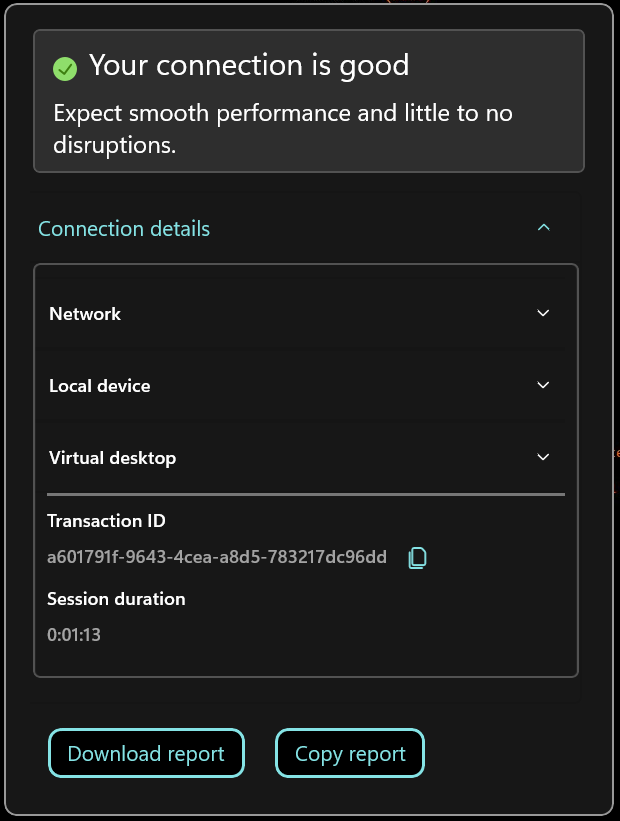Expand the Network section chevron
This screenshot has height=821, width=620.
[x=544, y=313]
